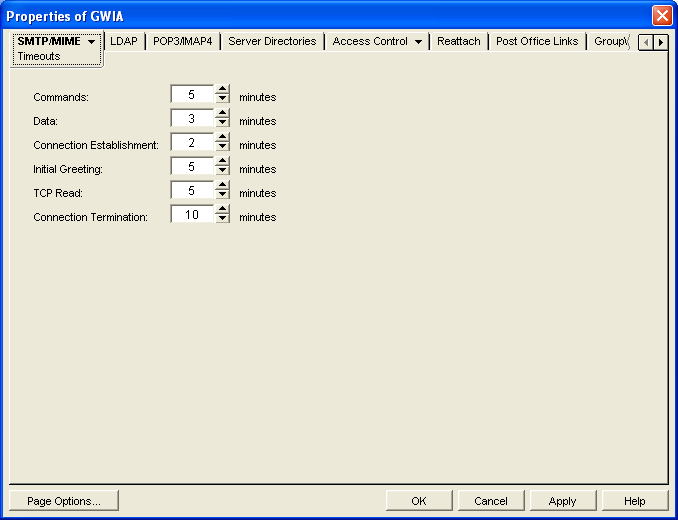Increase Connection Establishment timeout
Image resolution: width=678 pixels, height=520 pixels.
222,137
